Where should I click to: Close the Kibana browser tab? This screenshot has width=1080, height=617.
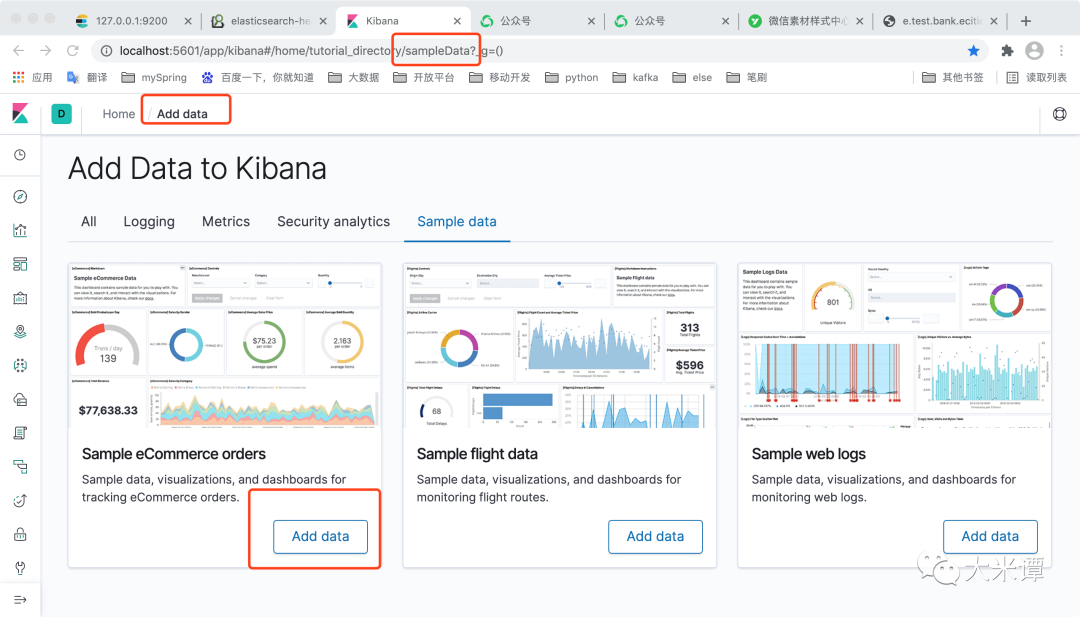tap(457, 21)
